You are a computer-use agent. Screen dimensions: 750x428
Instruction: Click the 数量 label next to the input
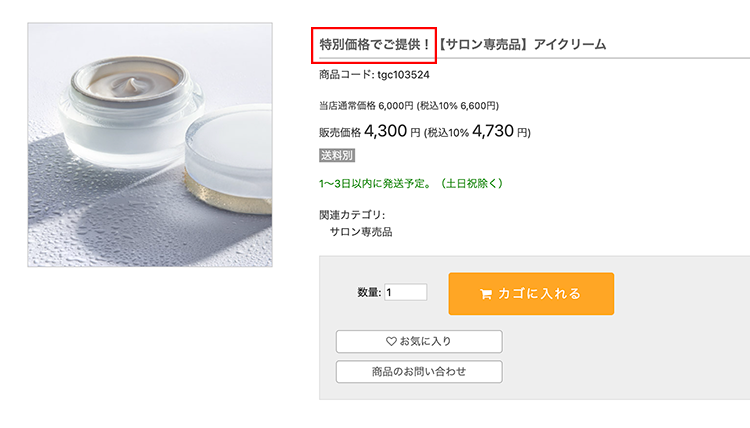pyautogui.click(x=368, y=293)
